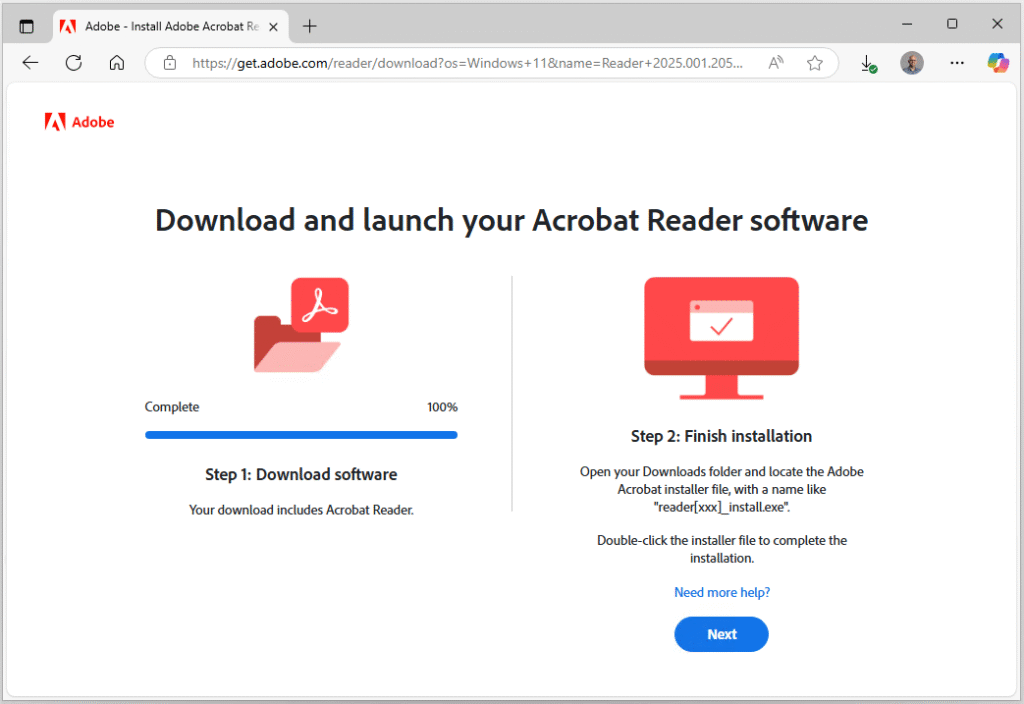Screen dimensions: 1024x704
Task: Open the tab actions menu
Action: tap(27, 26)
